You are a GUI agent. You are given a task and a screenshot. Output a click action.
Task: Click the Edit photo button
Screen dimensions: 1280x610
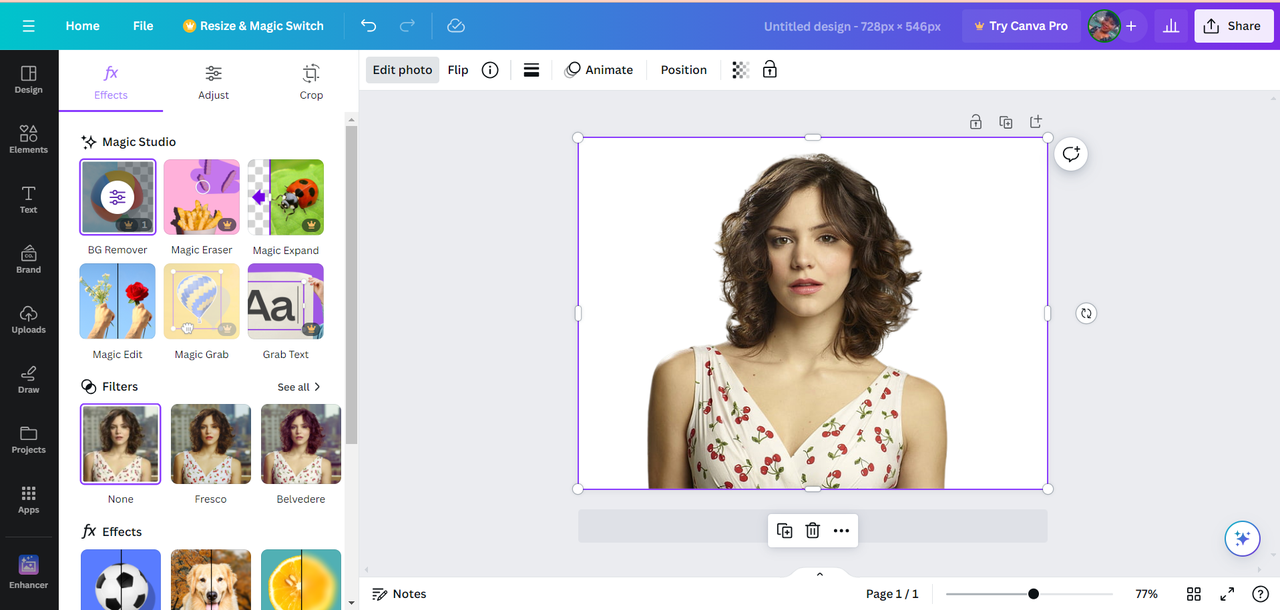(402, 70)
